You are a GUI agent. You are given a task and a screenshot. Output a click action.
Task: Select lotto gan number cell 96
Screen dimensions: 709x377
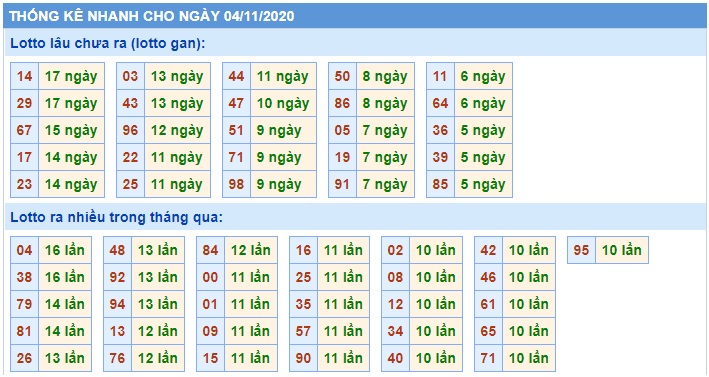pyautogui.click(x=130, y=131)
